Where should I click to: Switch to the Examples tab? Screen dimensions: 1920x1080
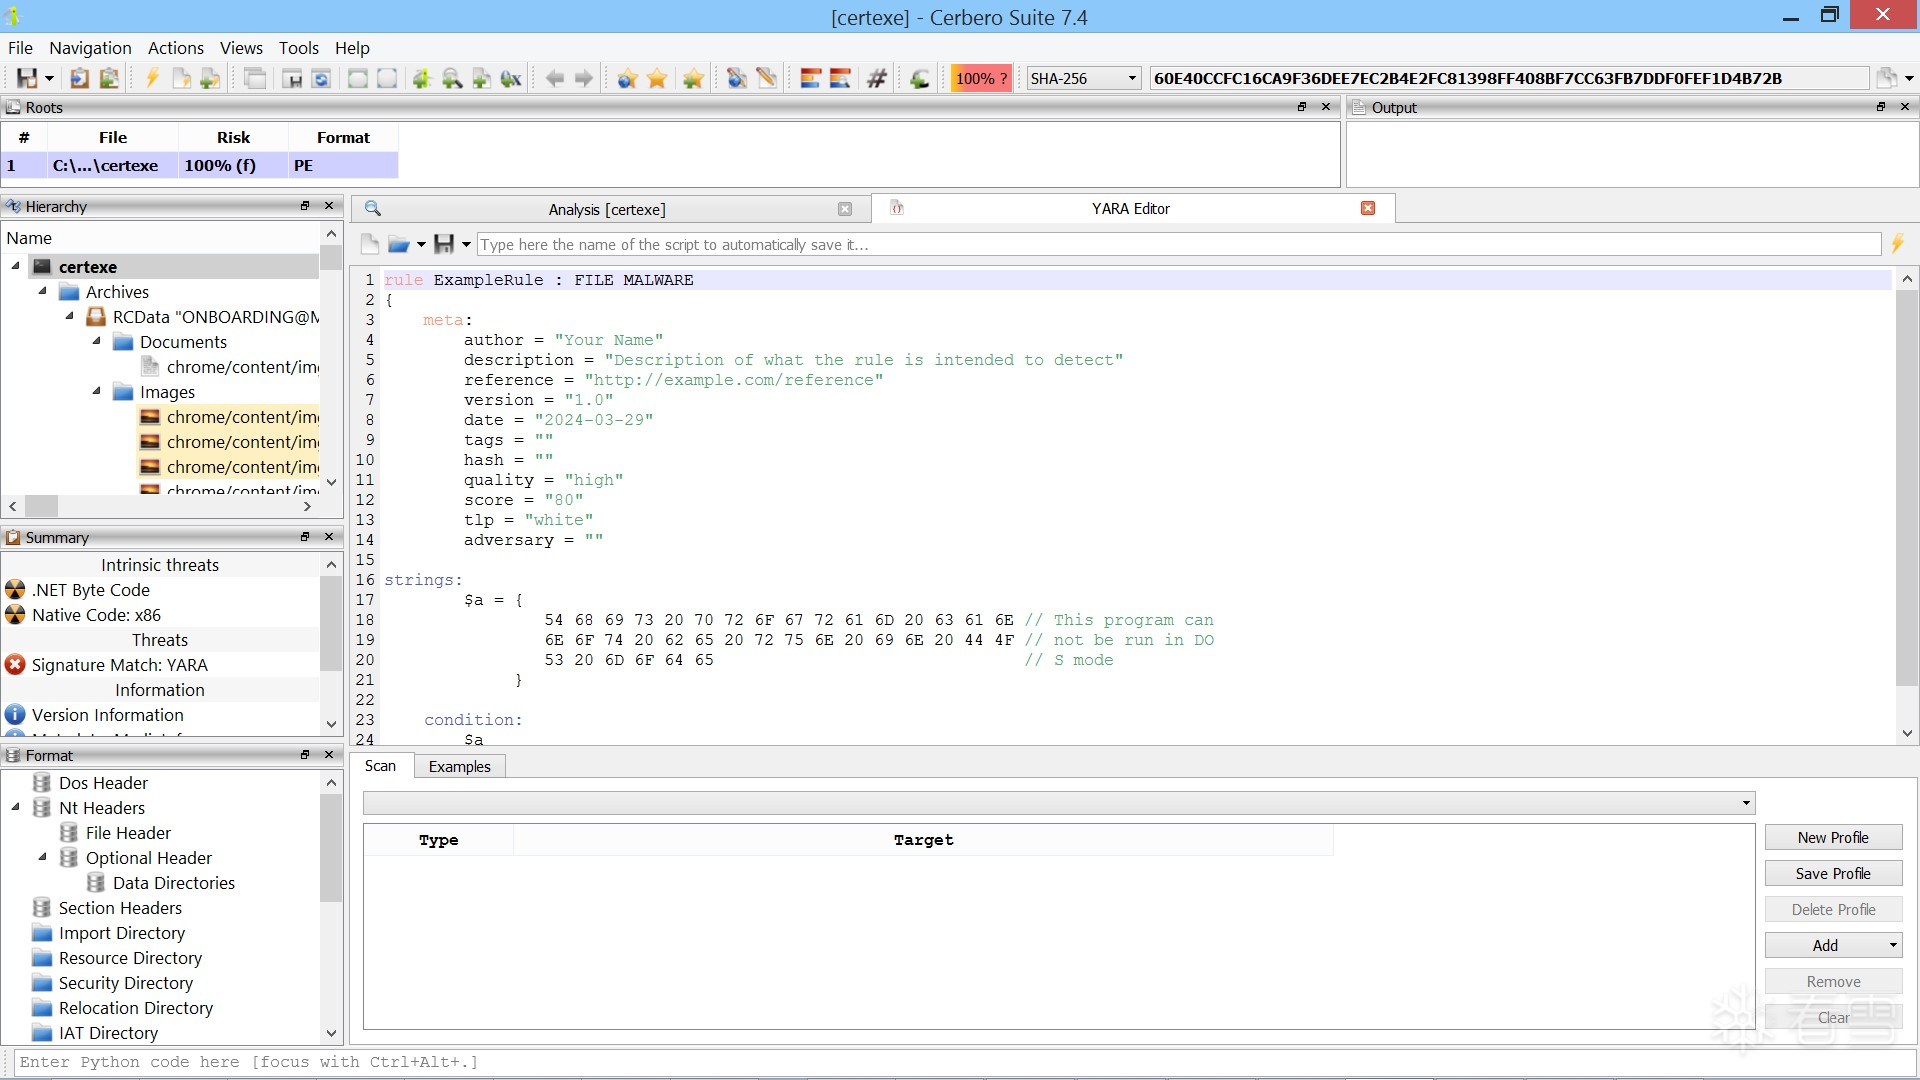(x=459, y=767)
